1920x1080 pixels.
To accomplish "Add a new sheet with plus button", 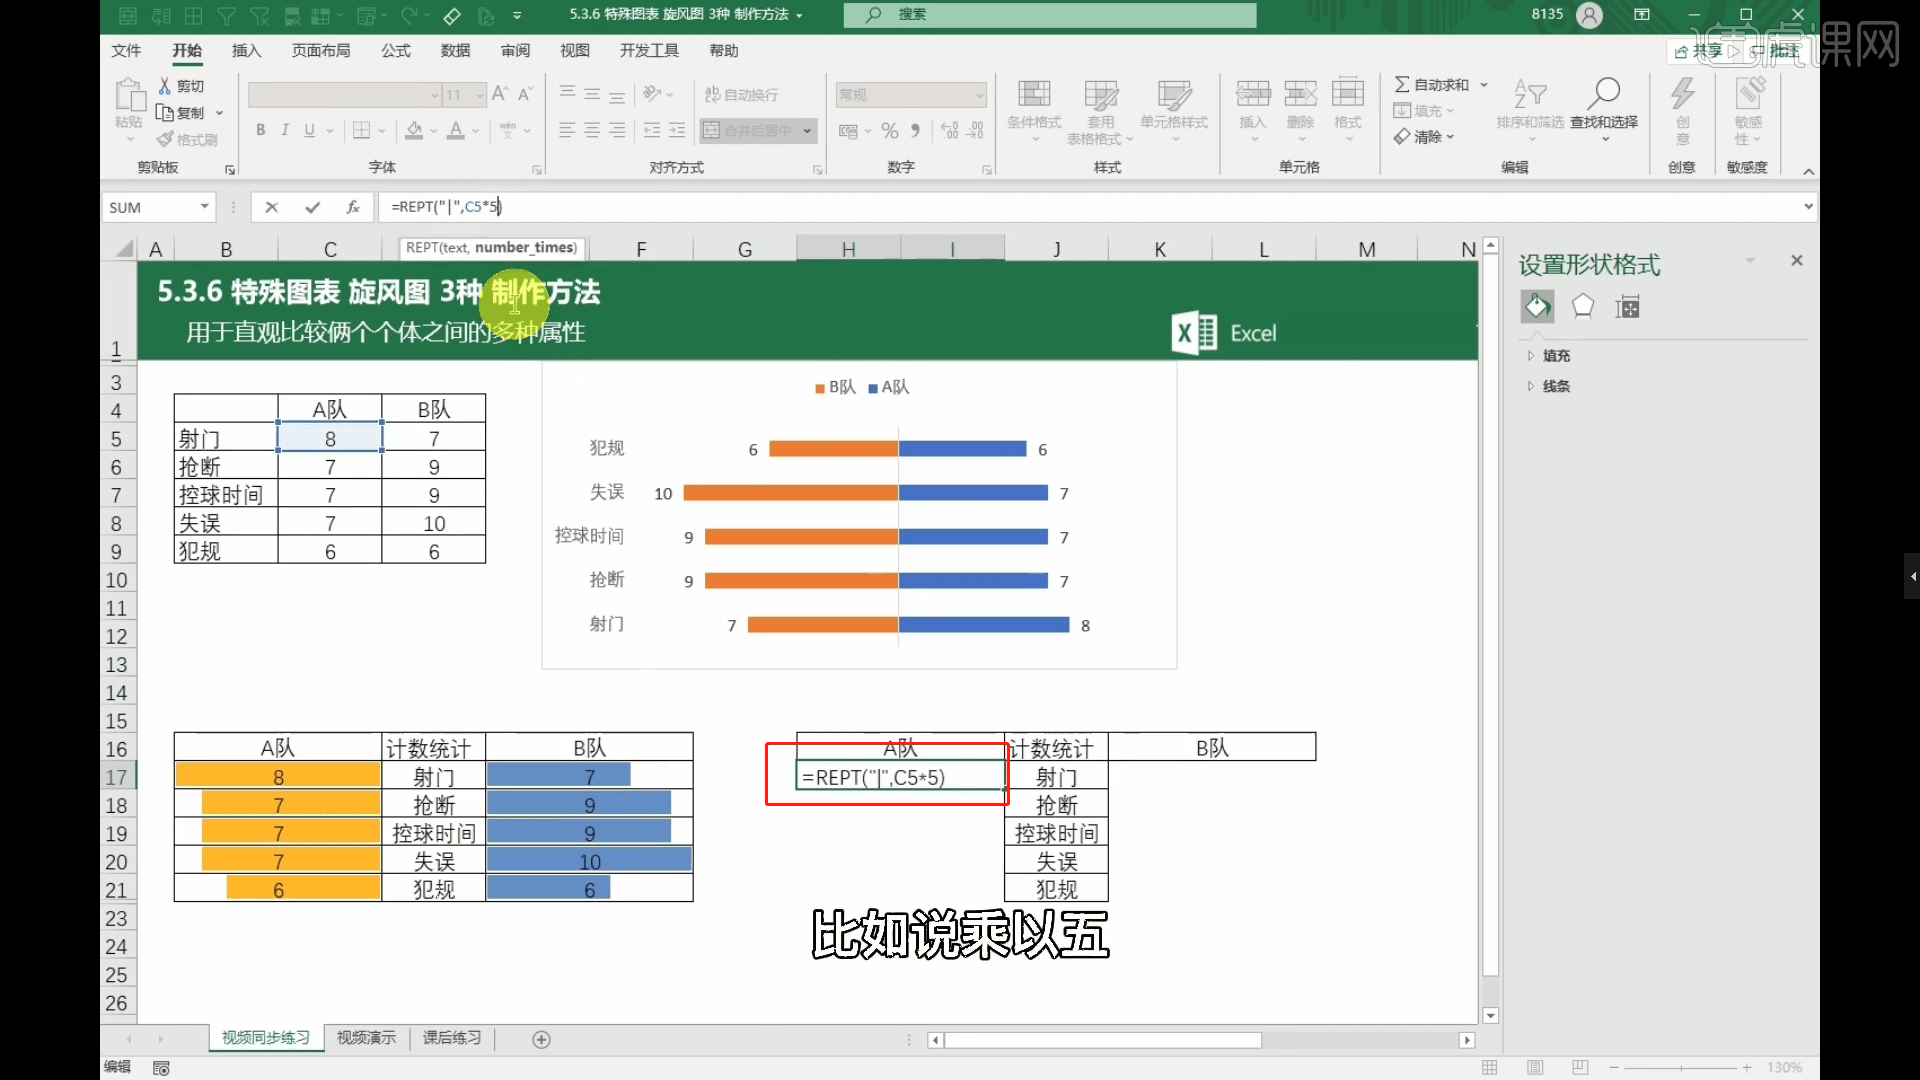I will click(x=542, y=1040).
